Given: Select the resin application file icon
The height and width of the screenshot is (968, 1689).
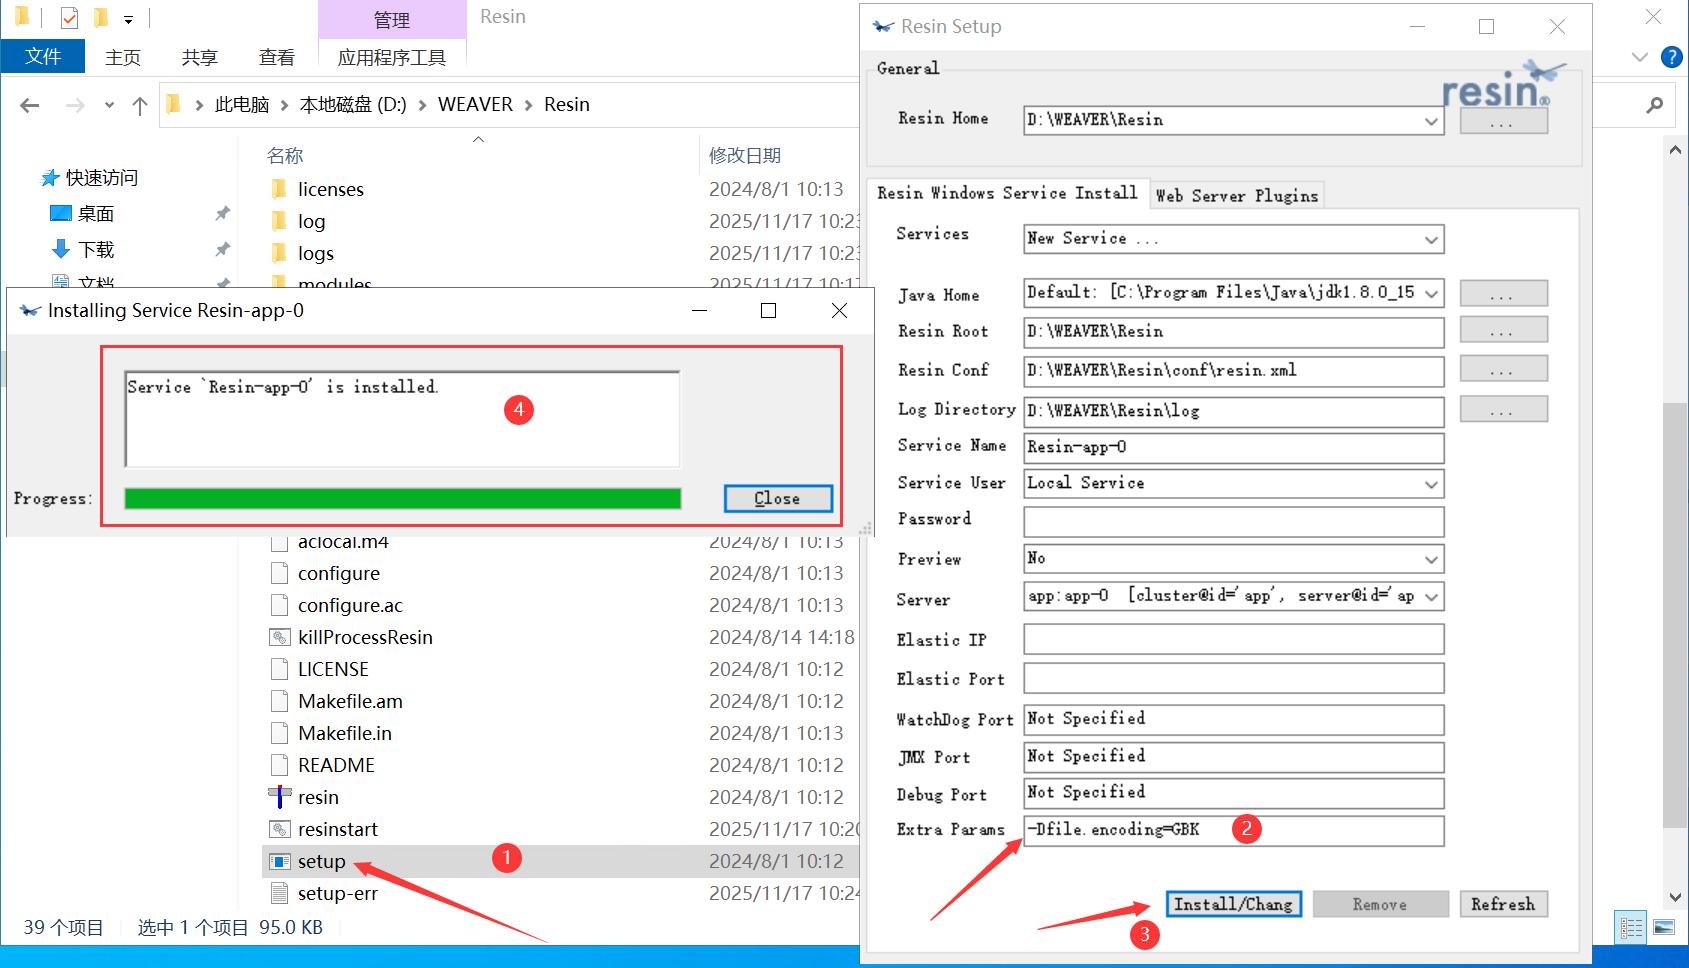Looking at the screenshot, I should pos(280,797).
